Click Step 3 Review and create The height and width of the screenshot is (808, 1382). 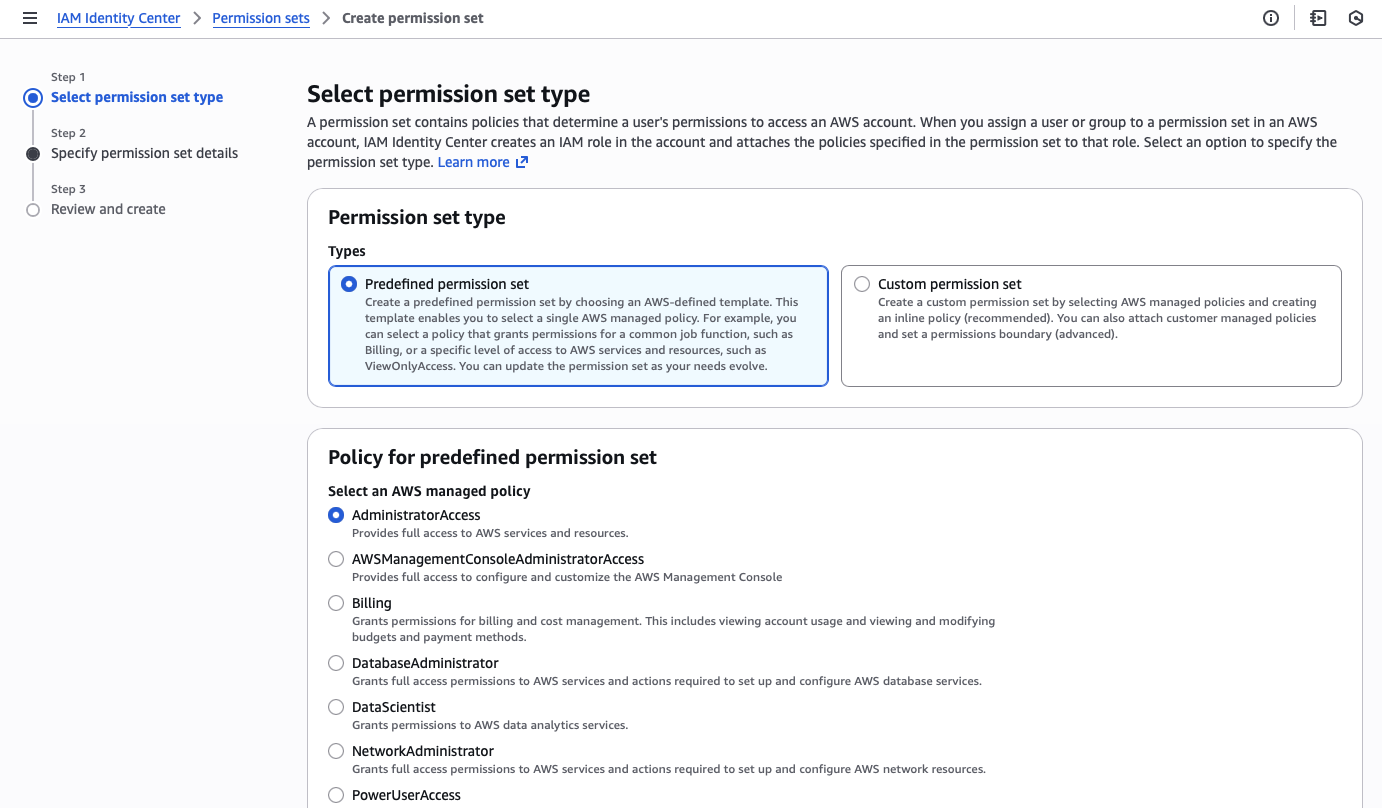click(108, 209)
